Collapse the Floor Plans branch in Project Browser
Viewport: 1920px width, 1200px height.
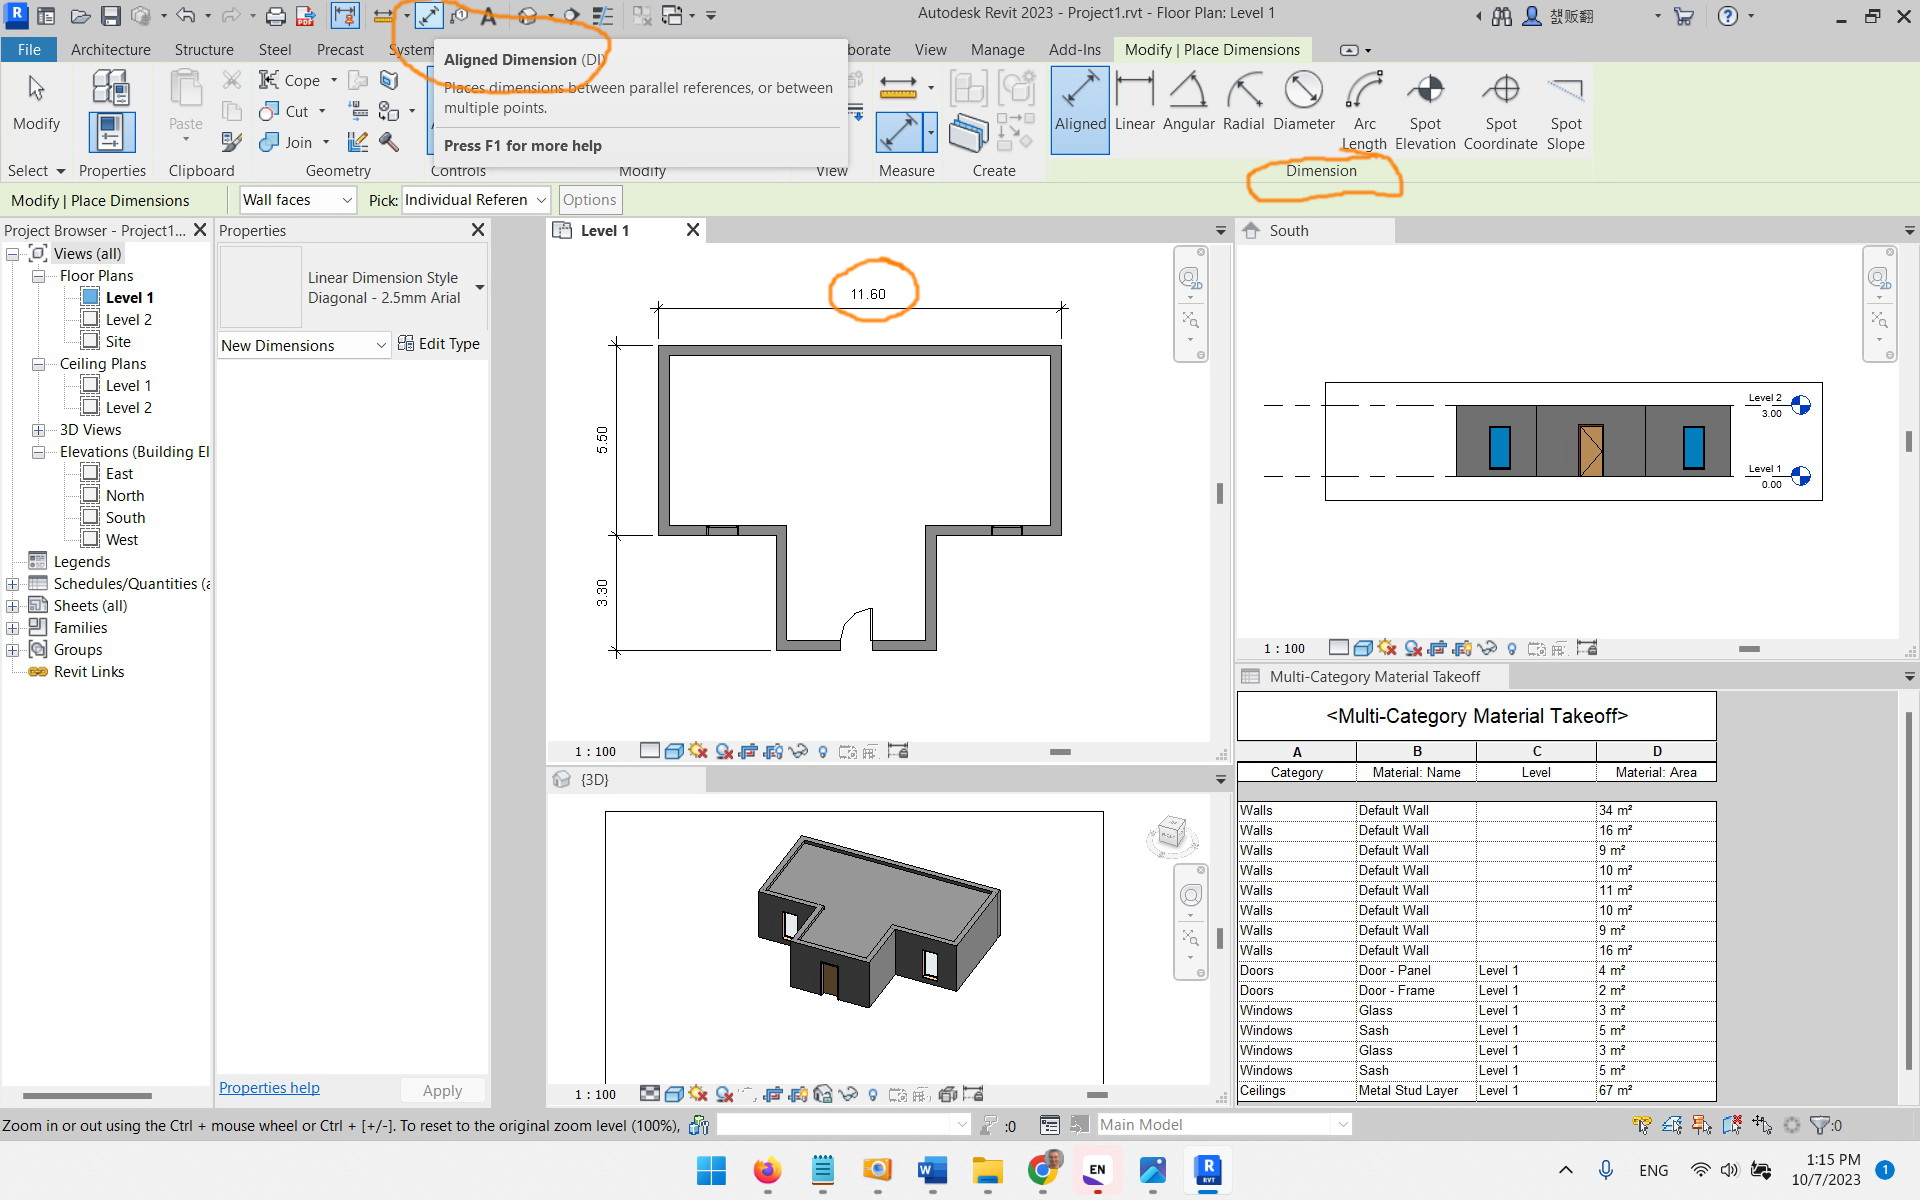[x=39, y=276]
